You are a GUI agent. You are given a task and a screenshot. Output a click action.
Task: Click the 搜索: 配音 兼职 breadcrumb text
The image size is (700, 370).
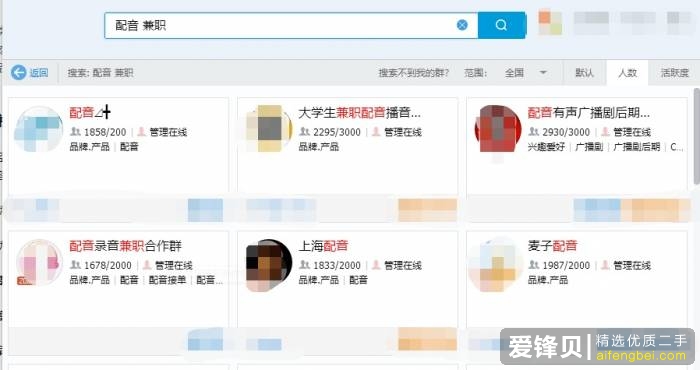click(x=100, y=73)
